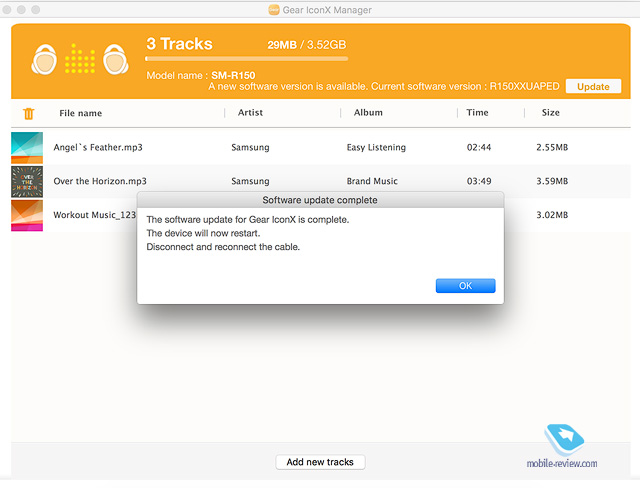The image size is (640, 488).
Task: Click the SM-R150 model name text
Action: (233, 75)
